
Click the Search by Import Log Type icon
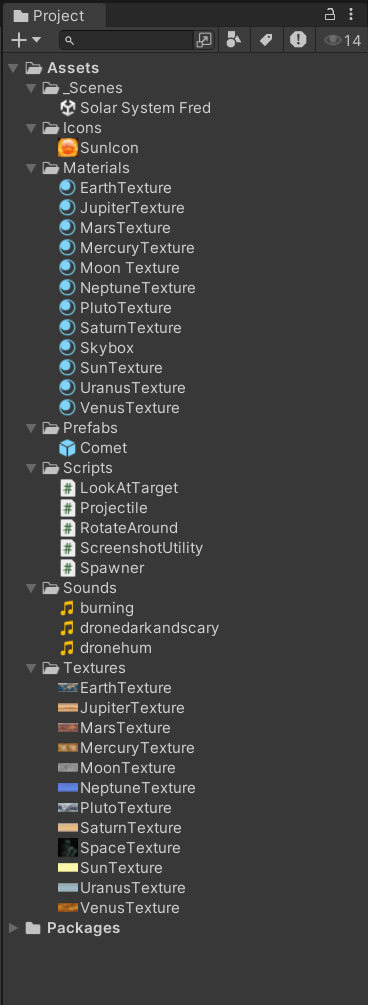click(x=298, y=40)
